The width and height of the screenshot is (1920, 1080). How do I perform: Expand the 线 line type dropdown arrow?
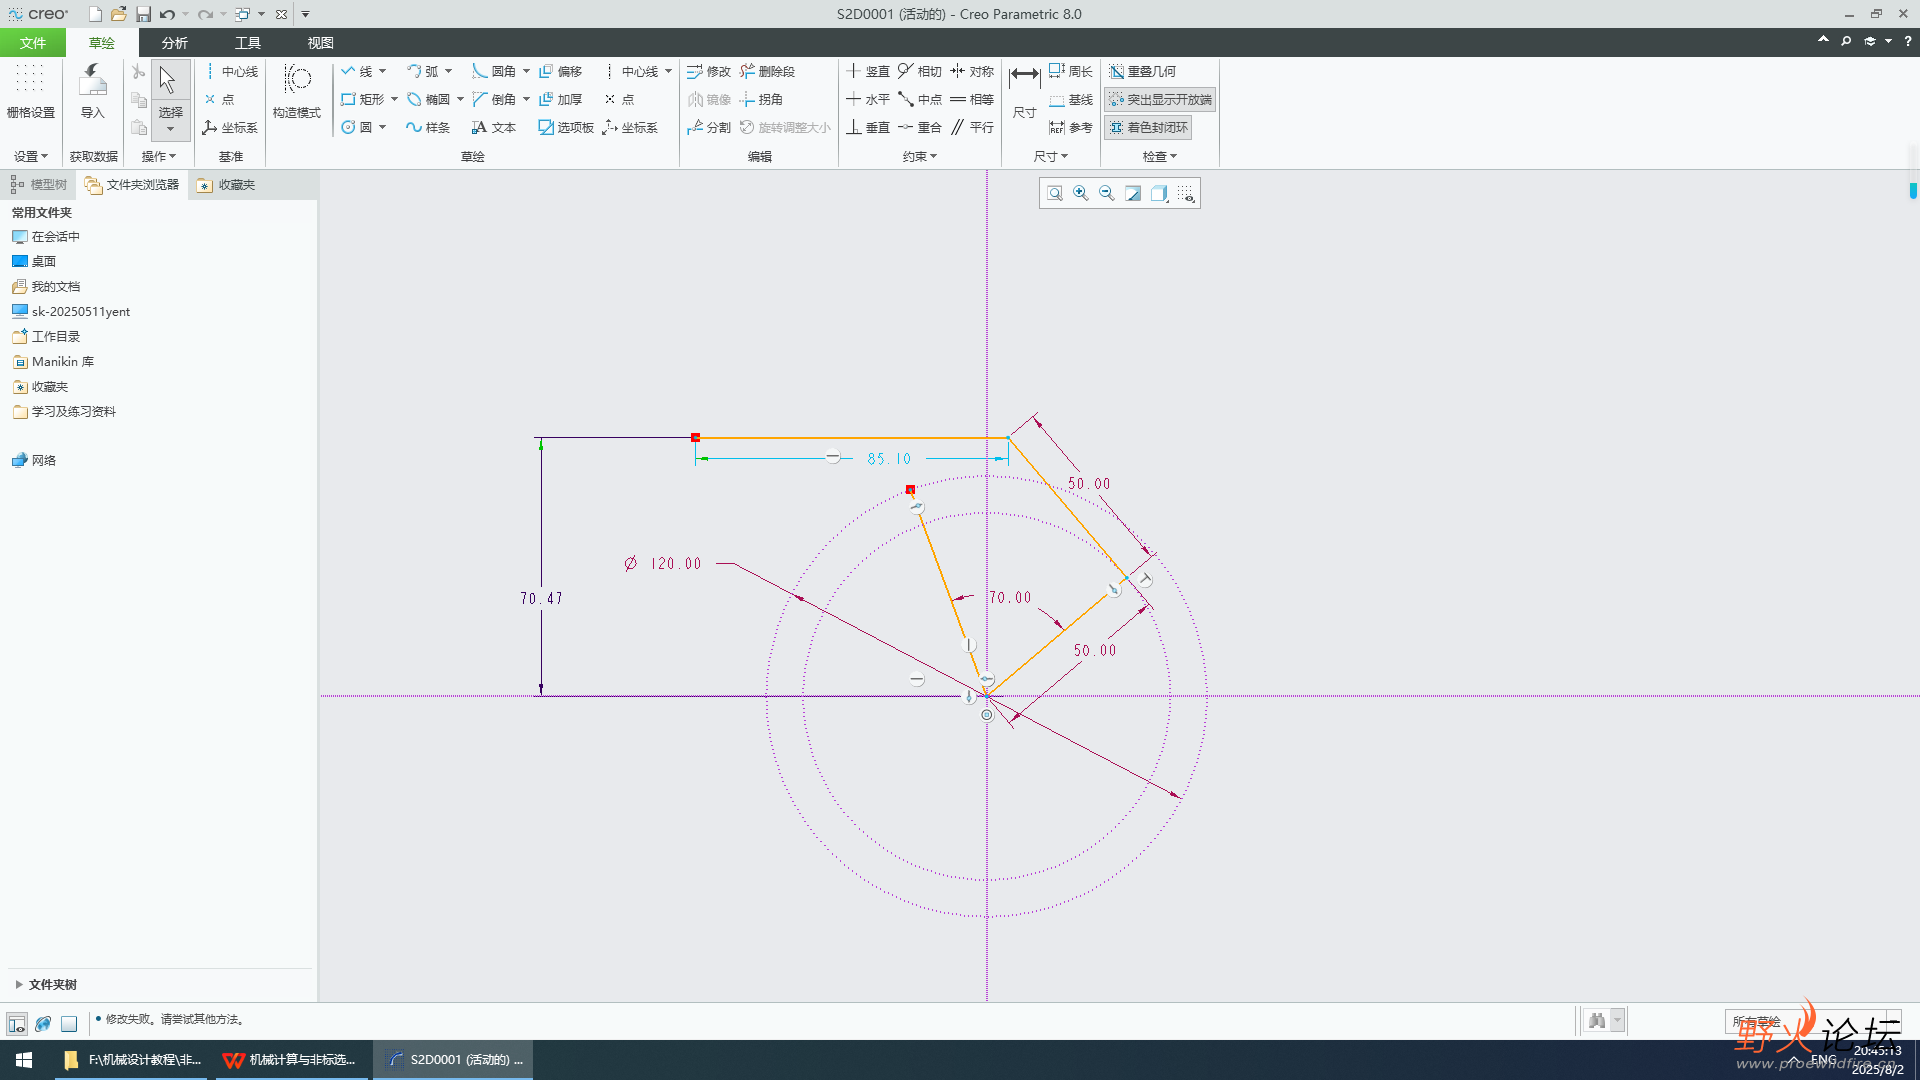(x=382, y=71)
